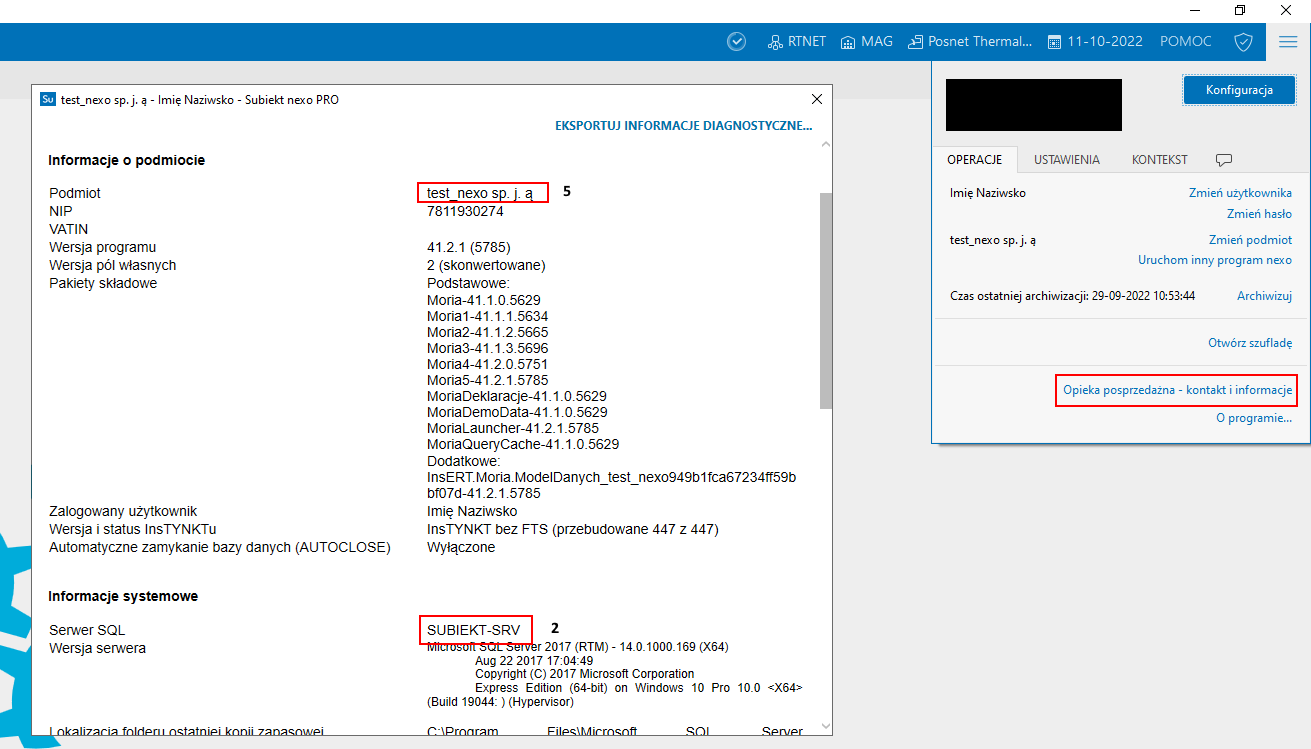Screen dimensions: 1311x749
Task: Click Uruchom inny program nexo link
Action: click(x=1215, y=260)
